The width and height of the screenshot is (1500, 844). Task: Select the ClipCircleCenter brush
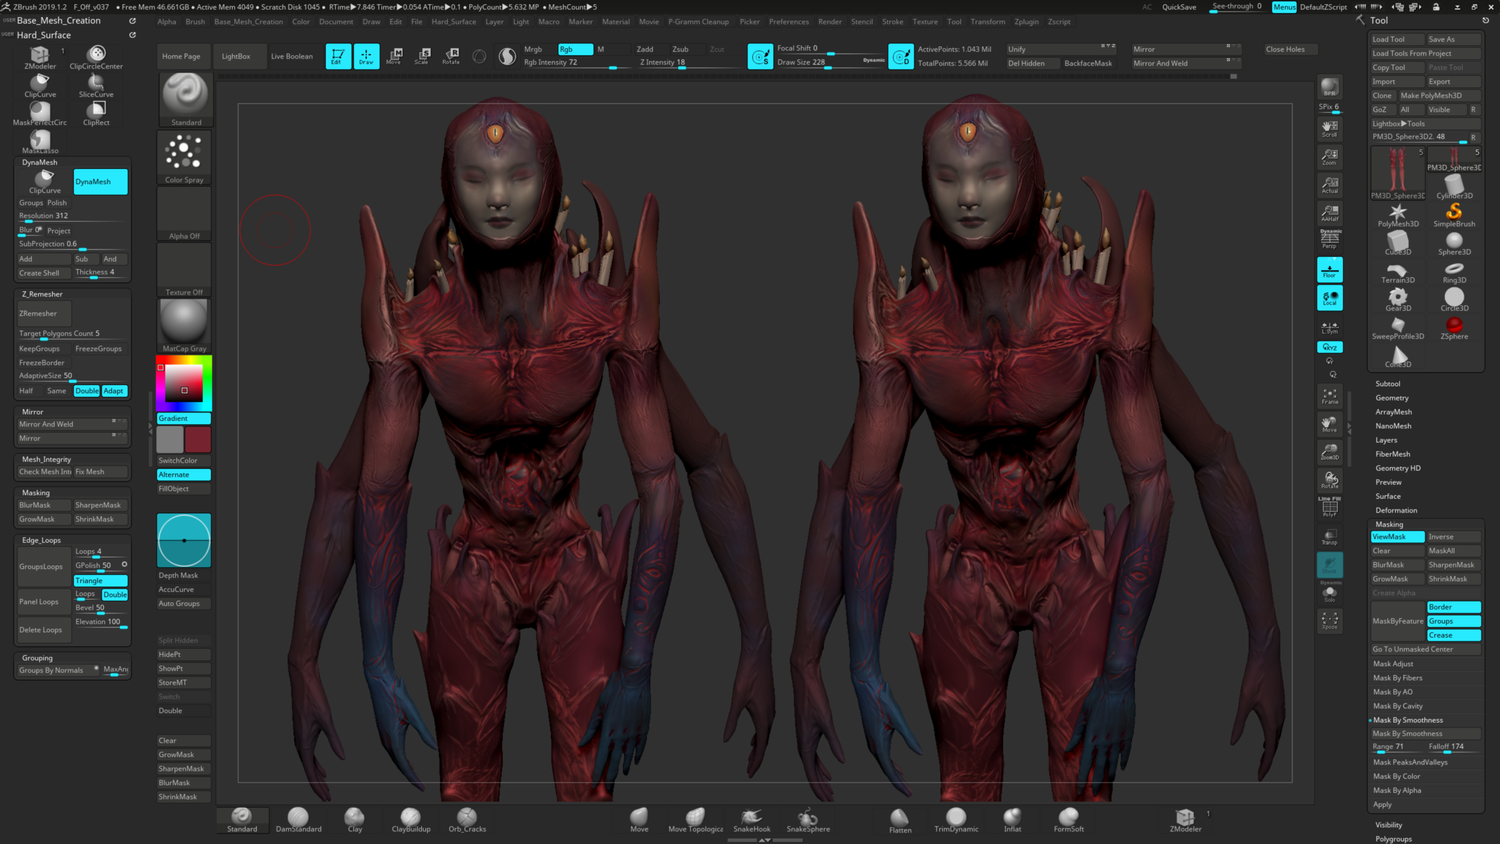pos(96,58)
